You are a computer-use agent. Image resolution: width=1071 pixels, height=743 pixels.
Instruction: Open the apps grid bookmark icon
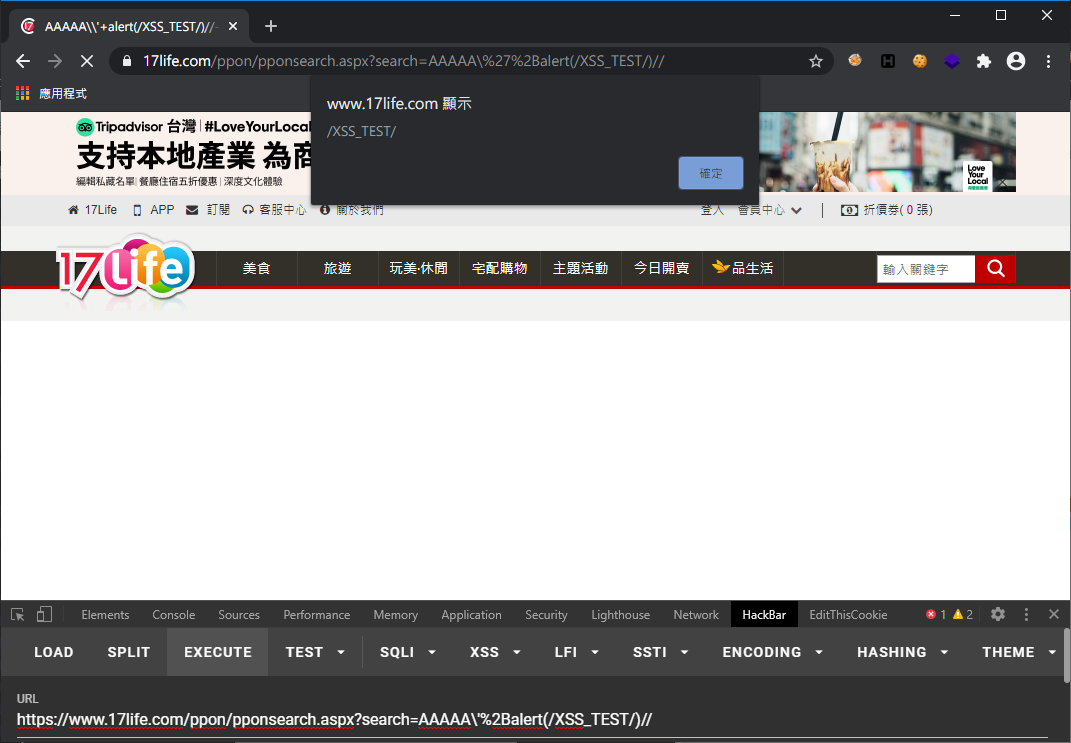pyautogui.click(x=23, y=94)
